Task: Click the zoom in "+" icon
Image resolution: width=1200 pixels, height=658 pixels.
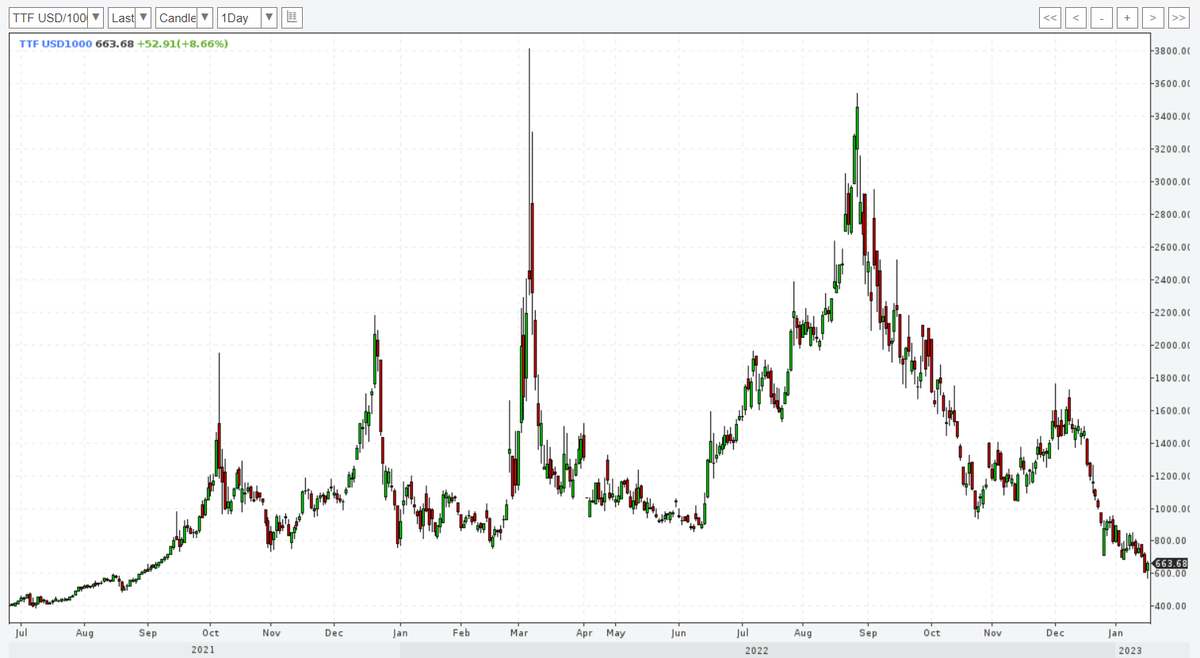Action: tap(1126, 17)
